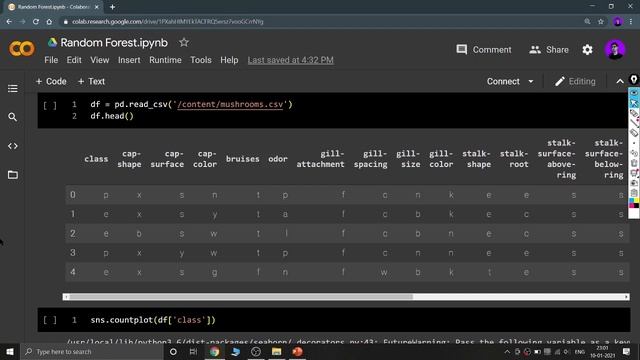Collapse the Colab header with chevron

tap(620, 82)
